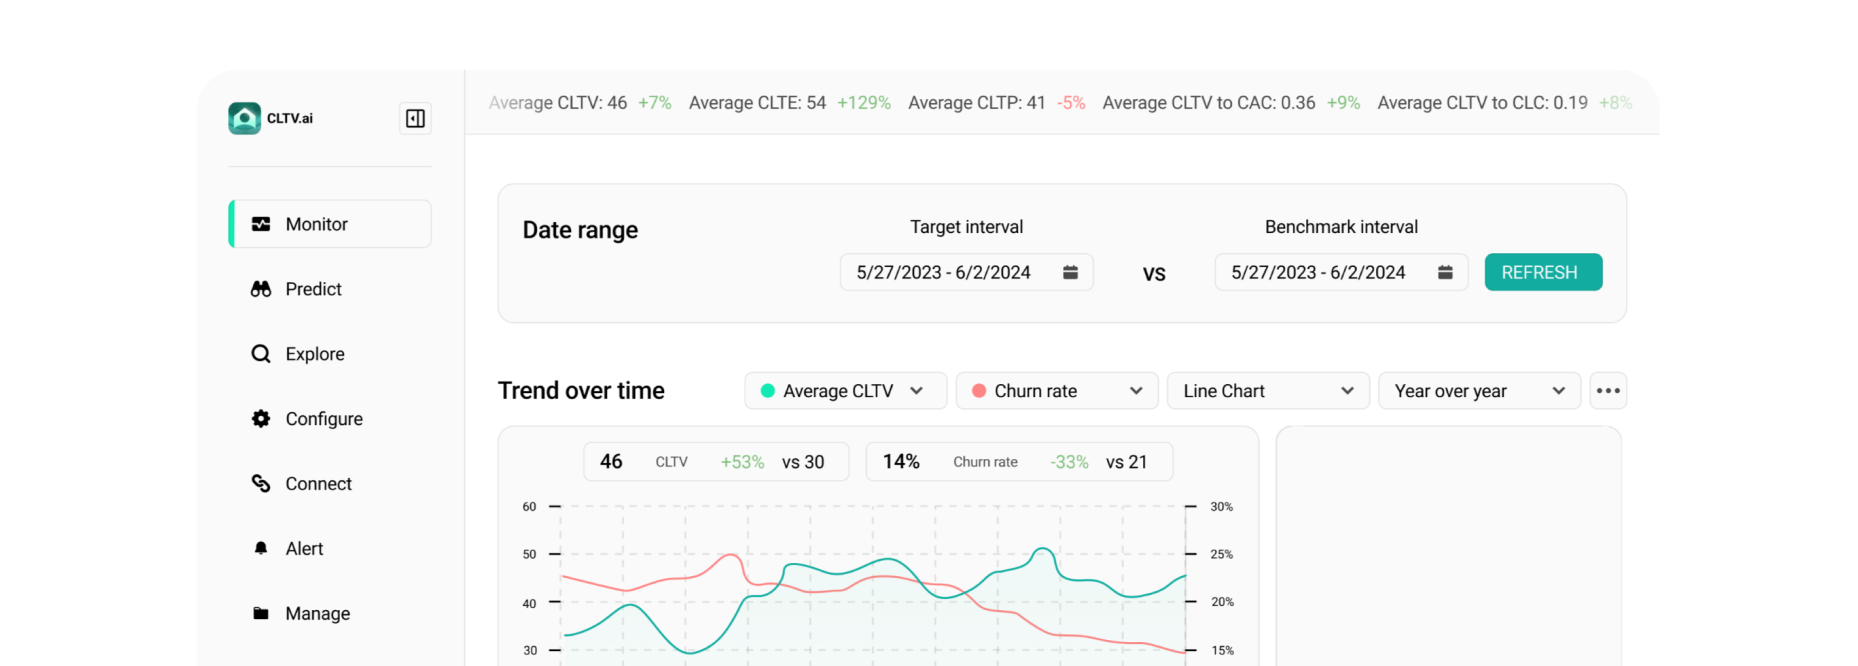
Task: Click the 14% Churn rate summary card
Action: tap(1018, 462)
